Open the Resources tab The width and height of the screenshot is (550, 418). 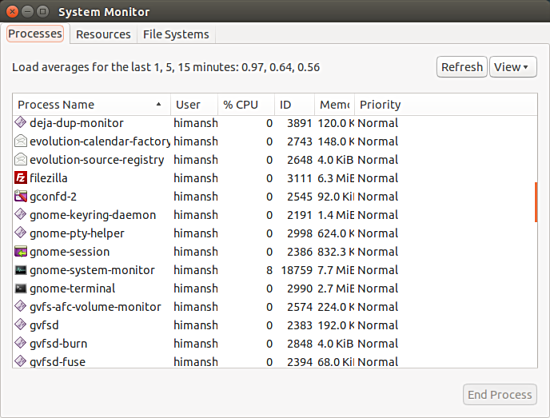103,34
